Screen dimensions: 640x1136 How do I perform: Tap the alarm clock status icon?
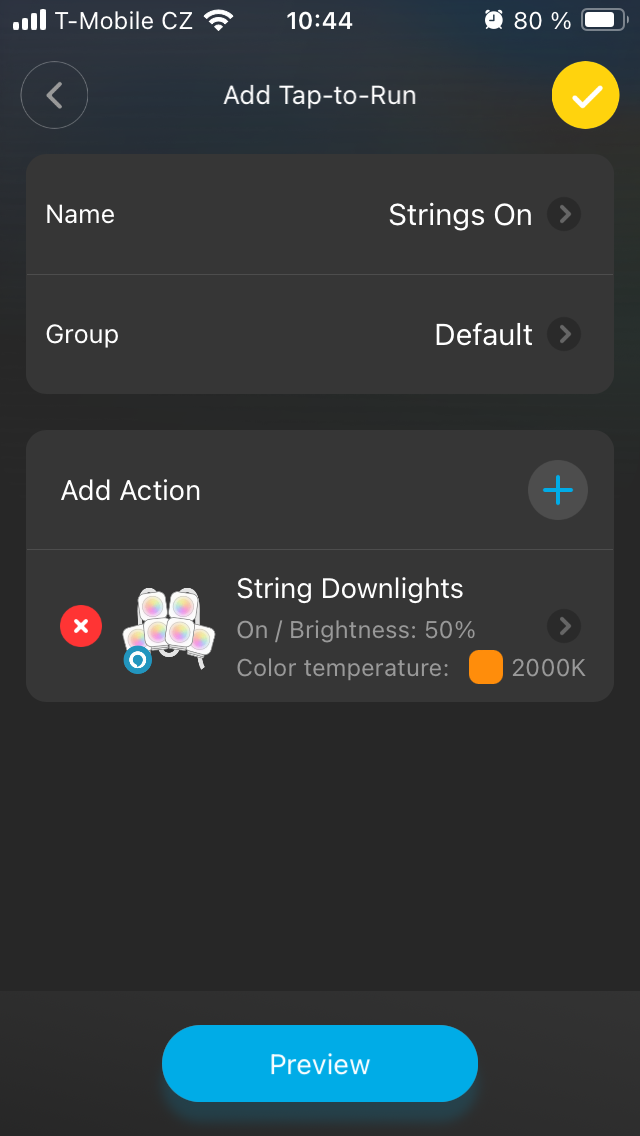tap(493, 20)
